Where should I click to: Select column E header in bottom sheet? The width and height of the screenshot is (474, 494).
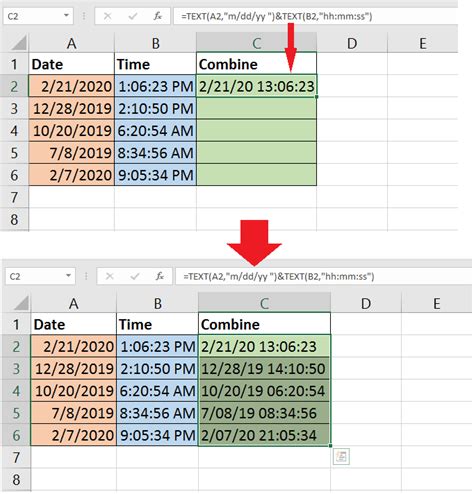(437, 303)
